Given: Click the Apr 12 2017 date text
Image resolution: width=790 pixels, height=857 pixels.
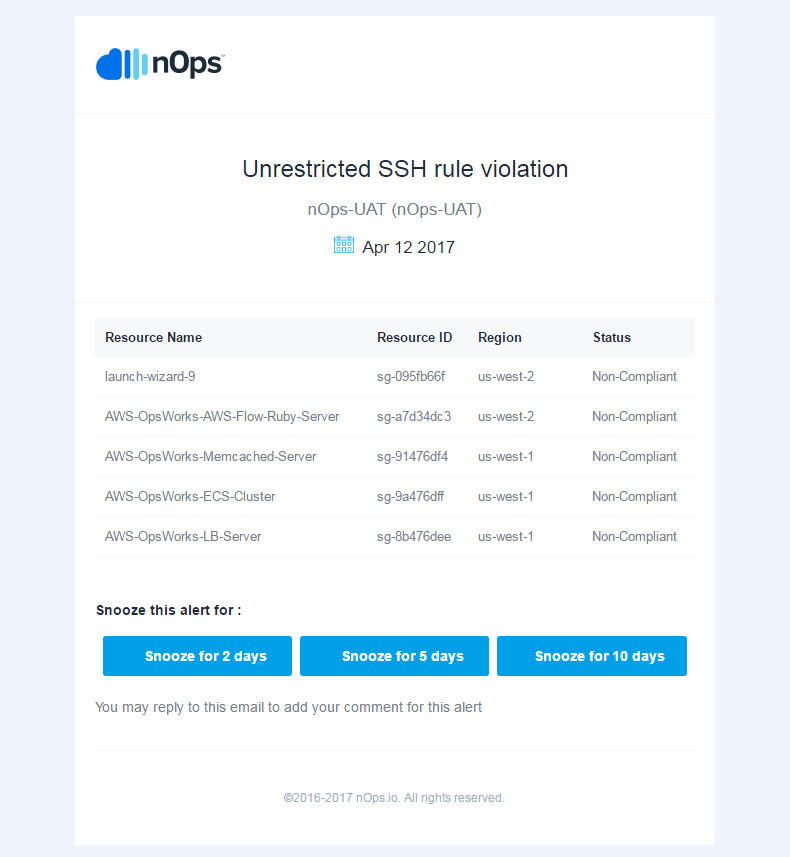Looking at the screenshot, I should click(408, 247).
